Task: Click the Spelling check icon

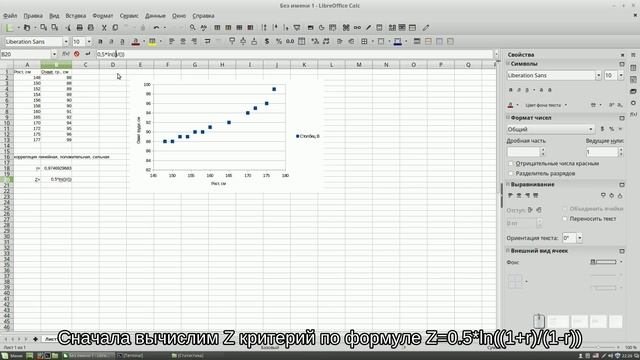Action: (x=203, y=28)
